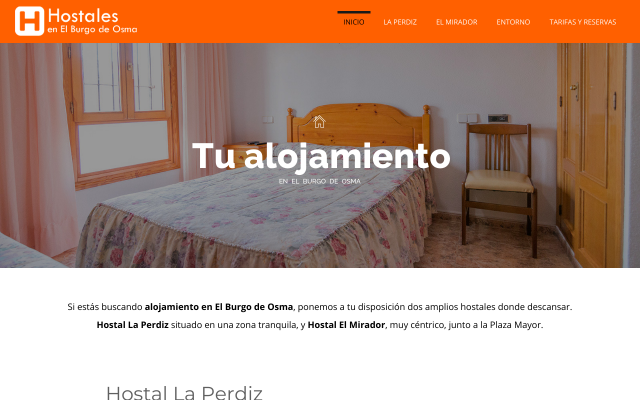The width and height of the screenshot is (640, 400).
Task: Click the wooden window in the hero photo
Action: [x=122, y=114]
